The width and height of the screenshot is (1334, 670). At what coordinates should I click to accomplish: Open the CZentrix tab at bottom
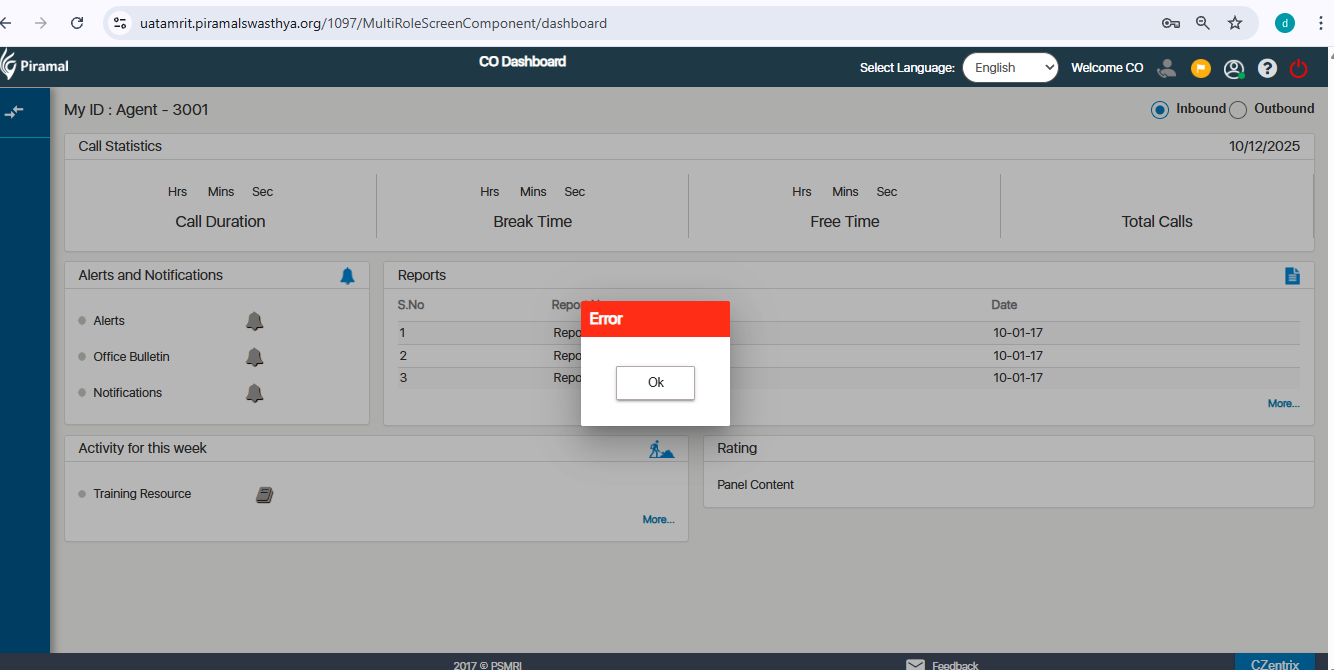(1274, 664)
